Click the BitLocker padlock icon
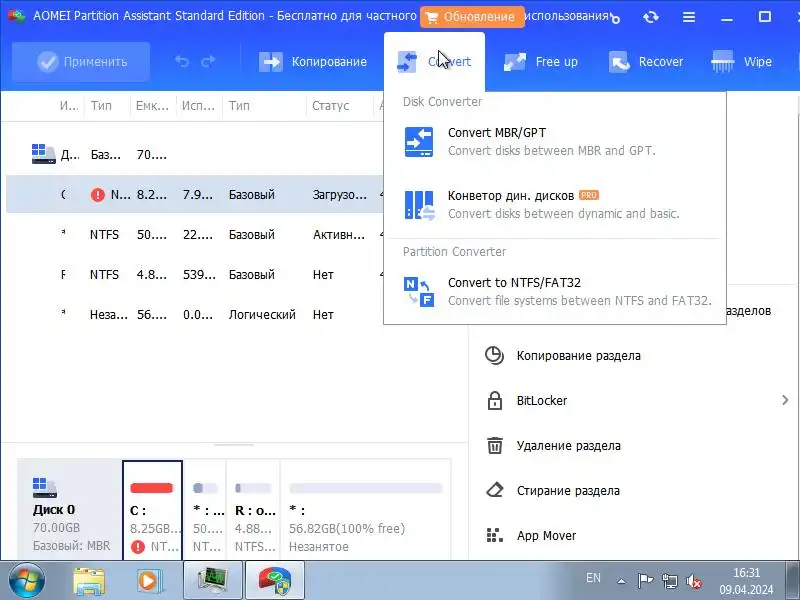The width and height of the screenshot is (800, 600). pyautogui.click(x=494, y=401)
